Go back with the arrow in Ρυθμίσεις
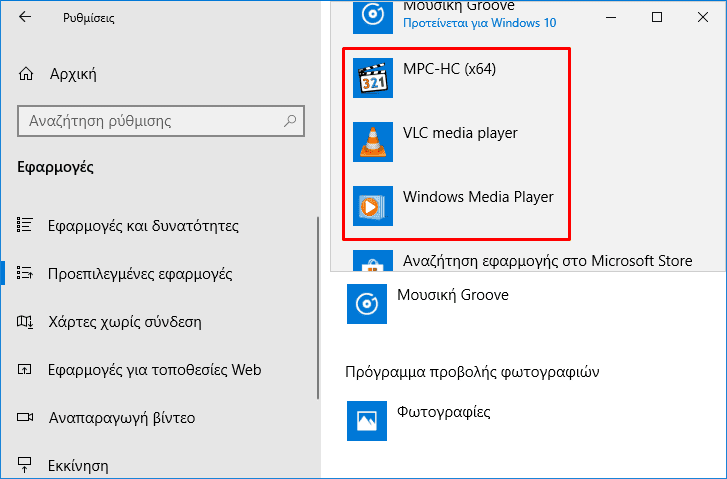727x479 pixels. (x=25, y=17)
